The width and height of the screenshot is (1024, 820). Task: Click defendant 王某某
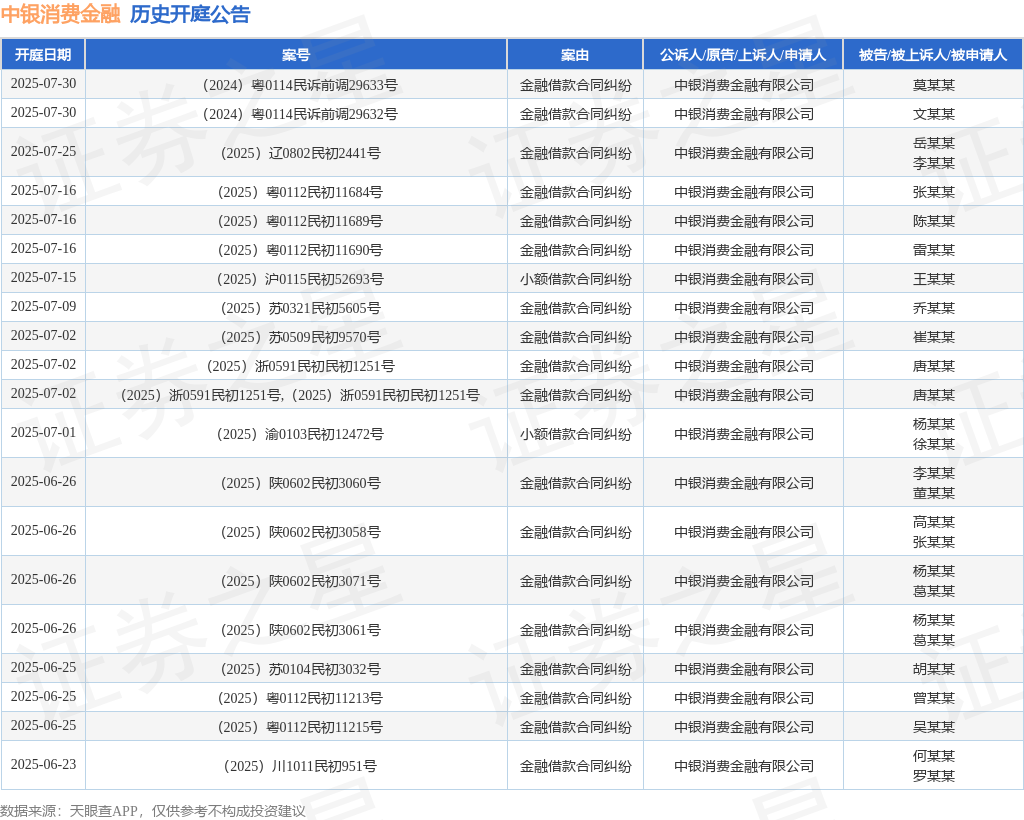(933, 279)
